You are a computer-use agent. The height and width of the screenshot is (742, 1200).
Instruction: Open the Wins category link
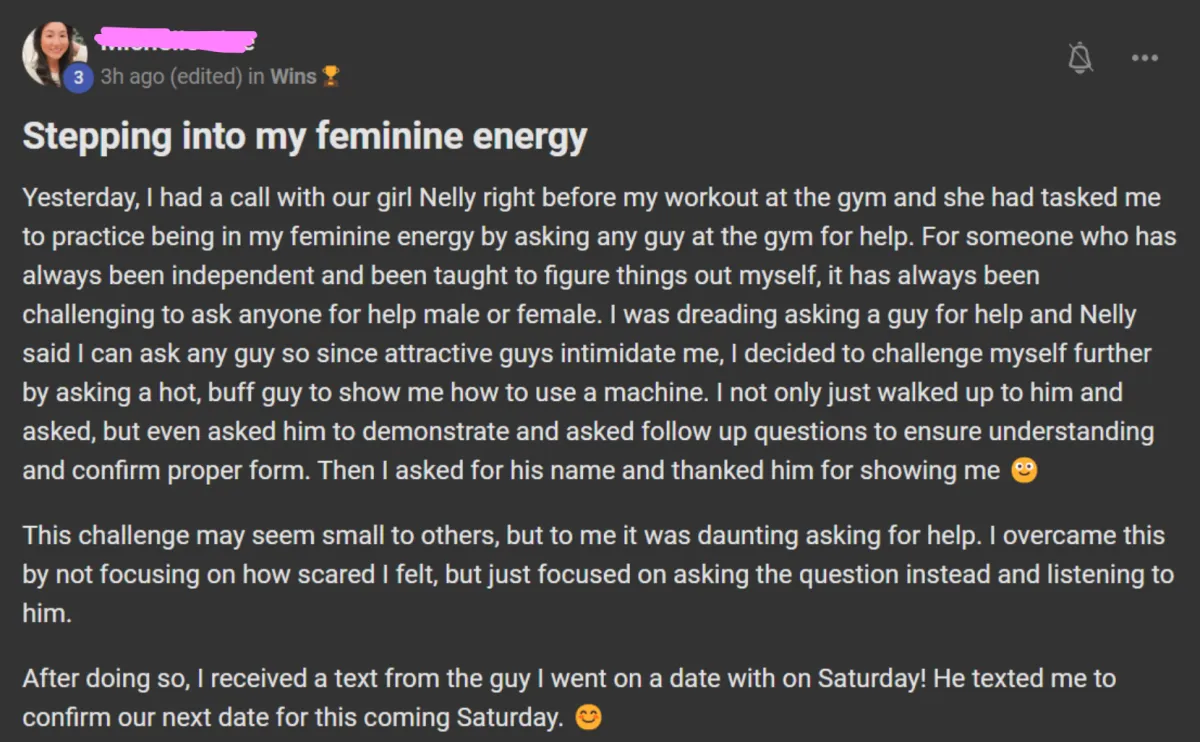point(293,77)
